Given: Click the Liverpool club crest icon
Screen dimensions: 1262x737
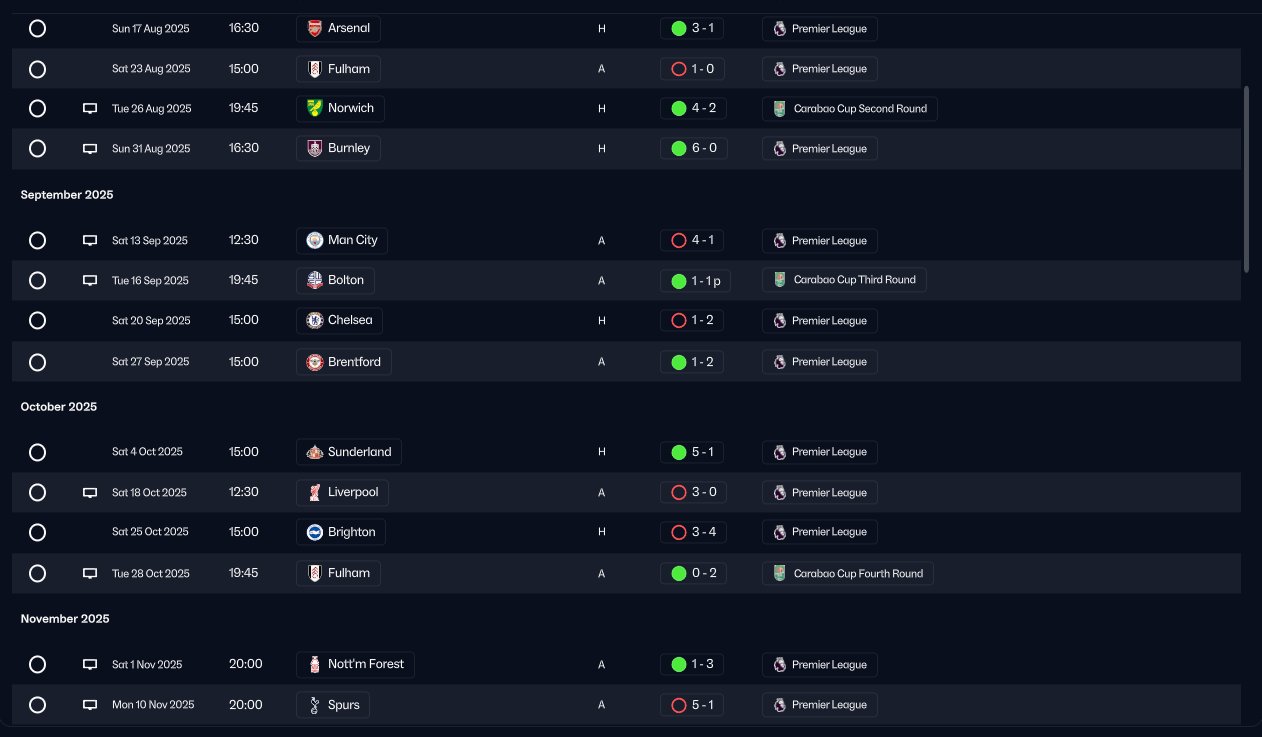Looking at the screenshot, I should coord(315,492).
